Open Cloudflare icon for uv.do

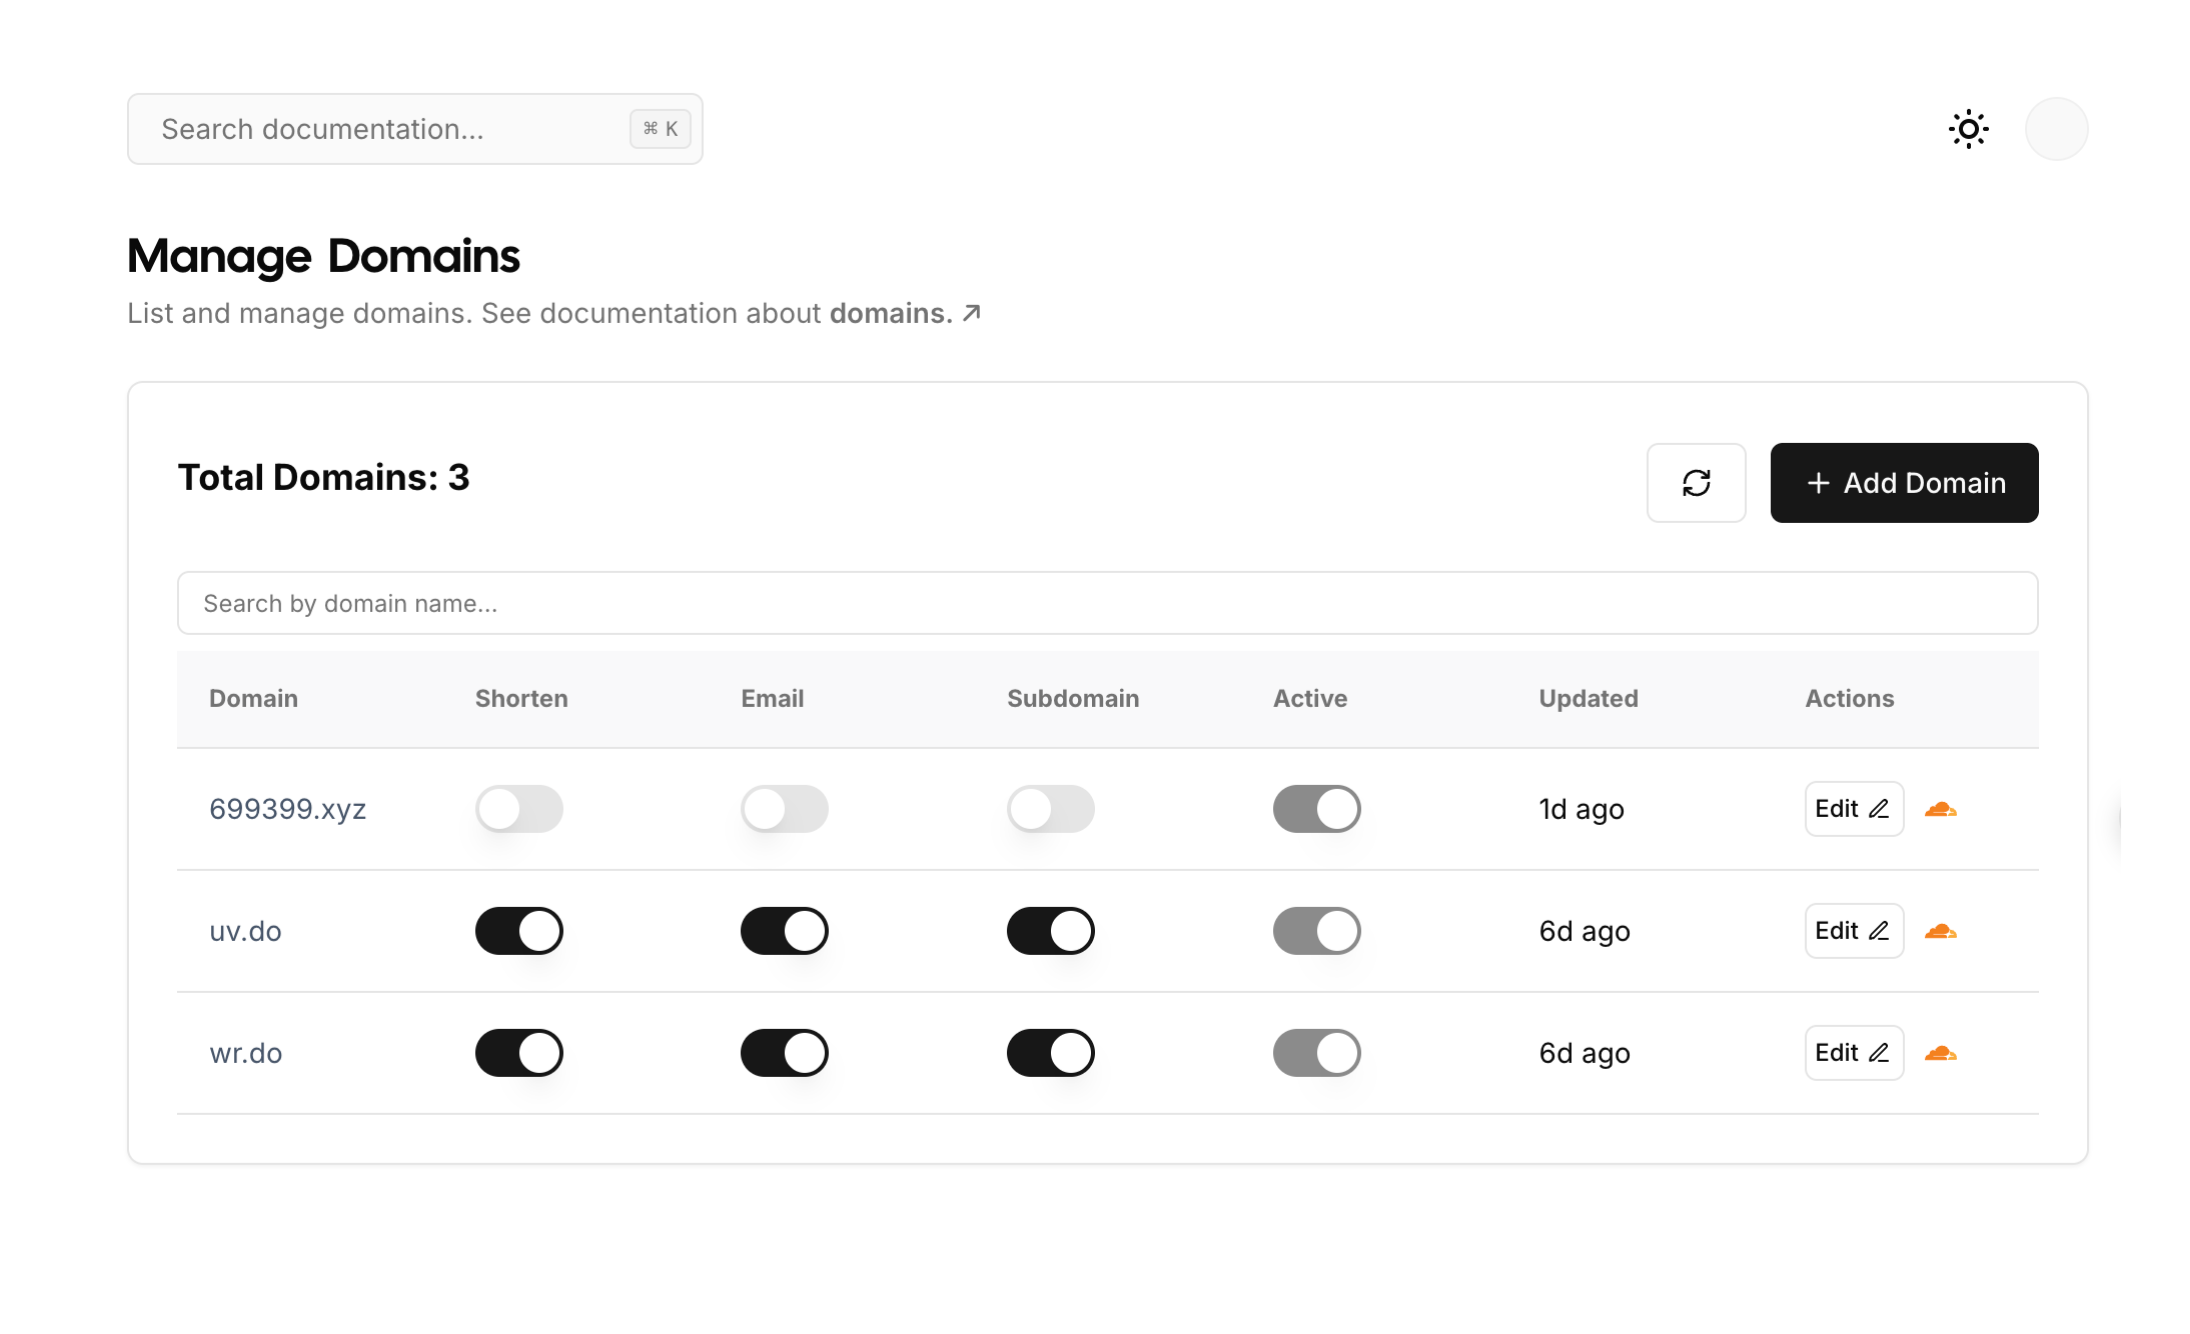click(1940, 931)
